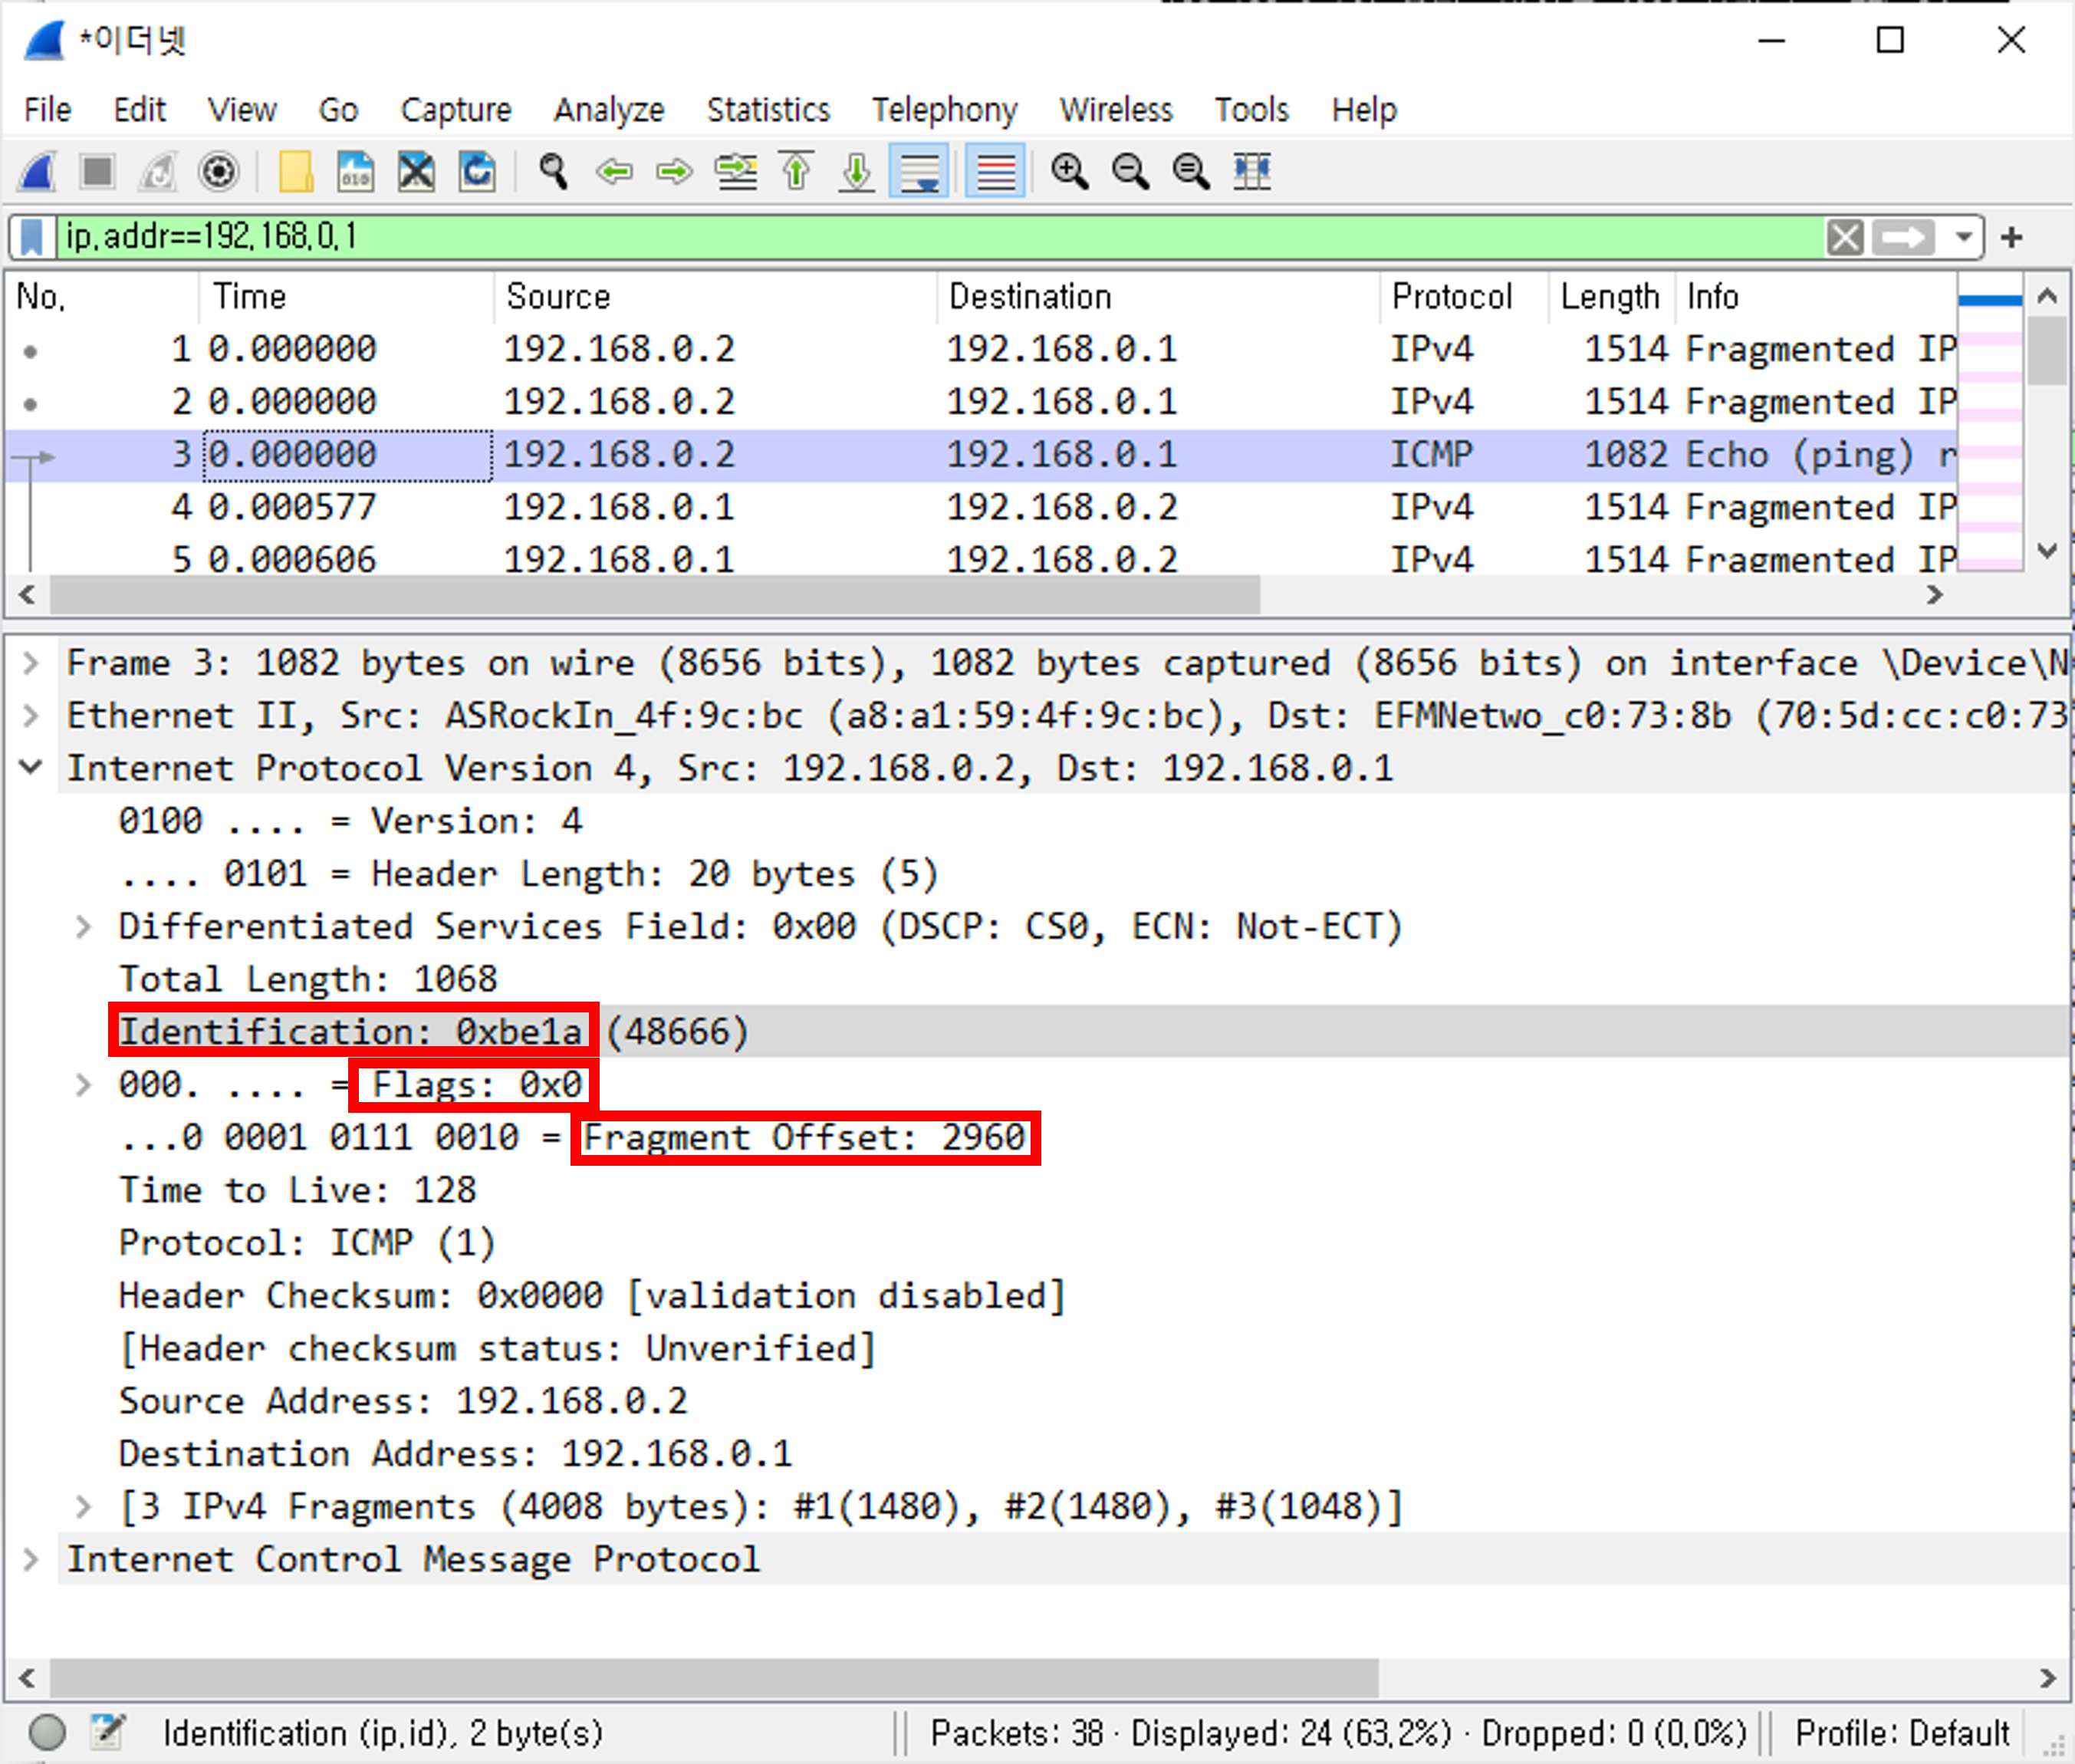
Task: Open the expert information circle in status bar
Action: point(47,1732)
